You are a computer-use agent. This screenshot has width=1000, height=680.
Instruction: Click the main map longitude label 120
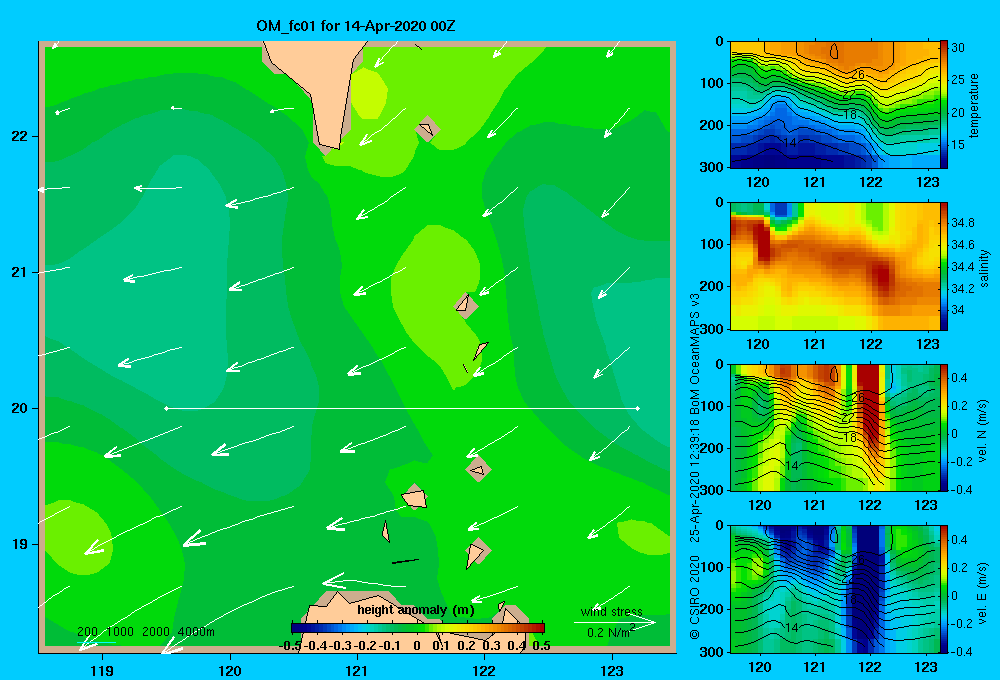(x=230, y=670)
